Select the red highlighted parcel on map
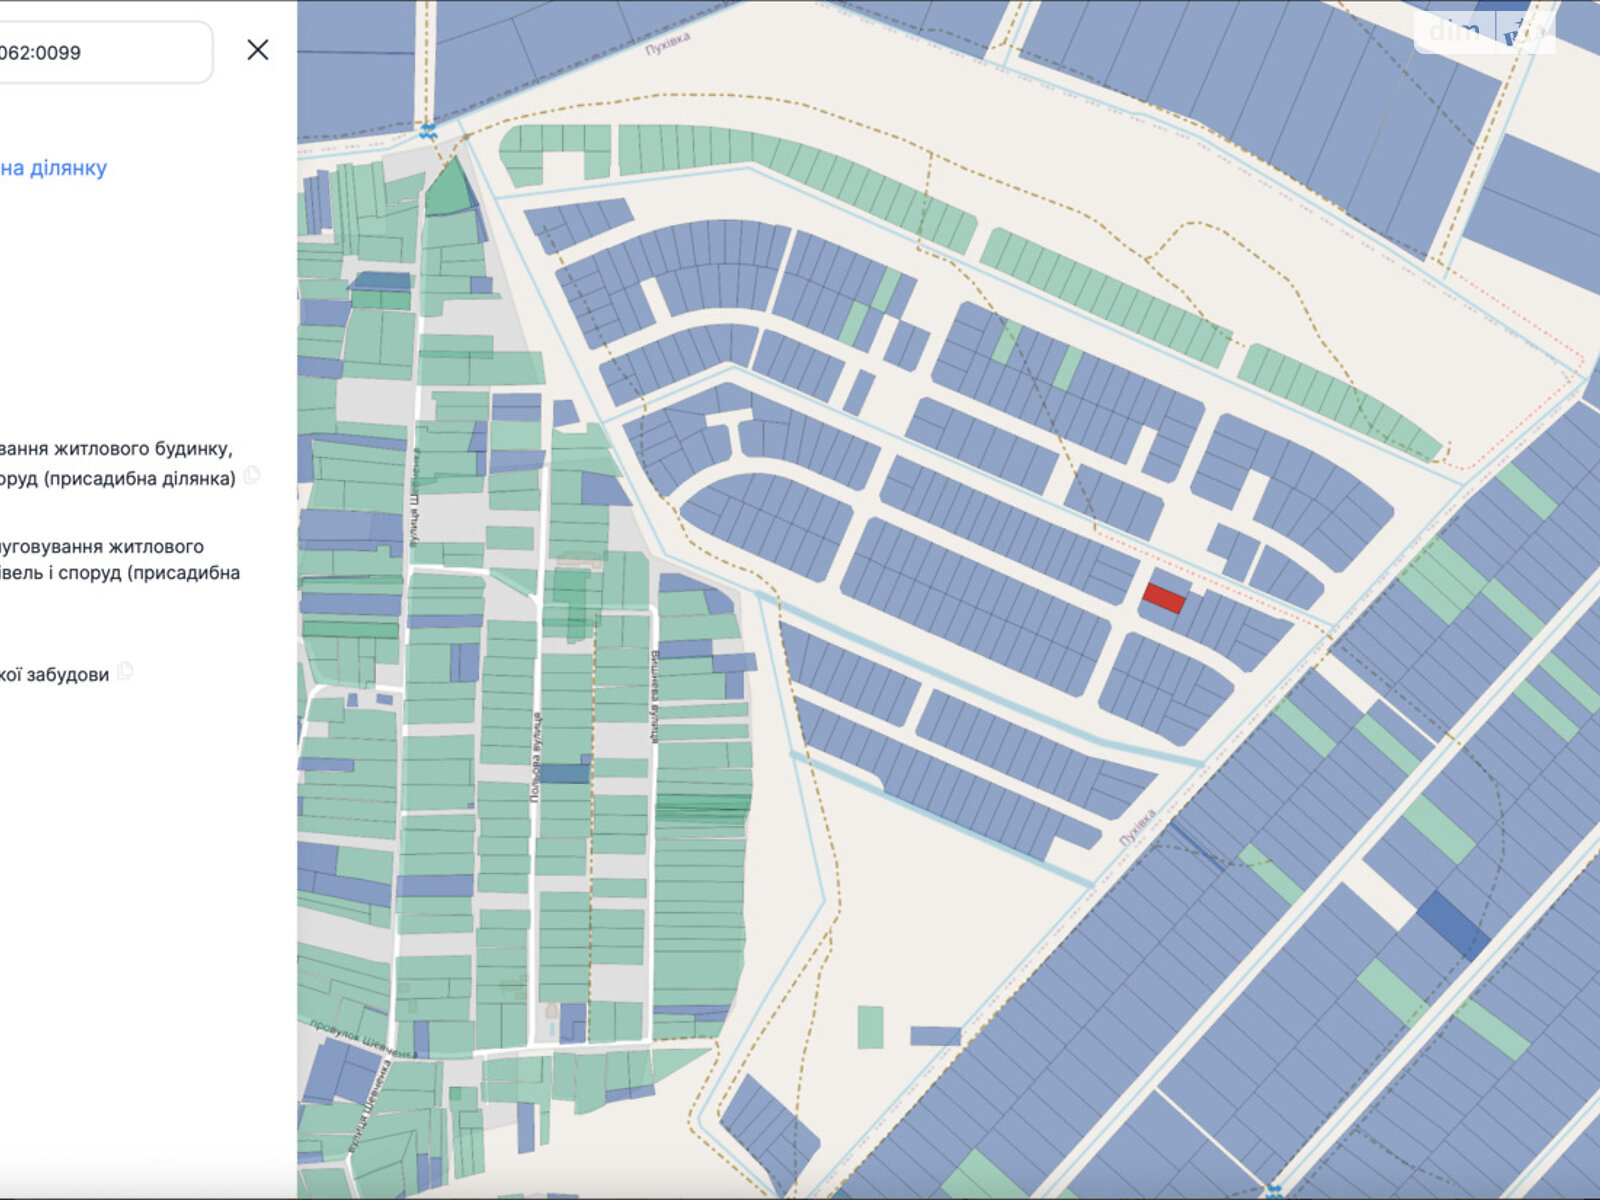The width and height of the screenshot is (1600, 1200). tap(1164, 598)
